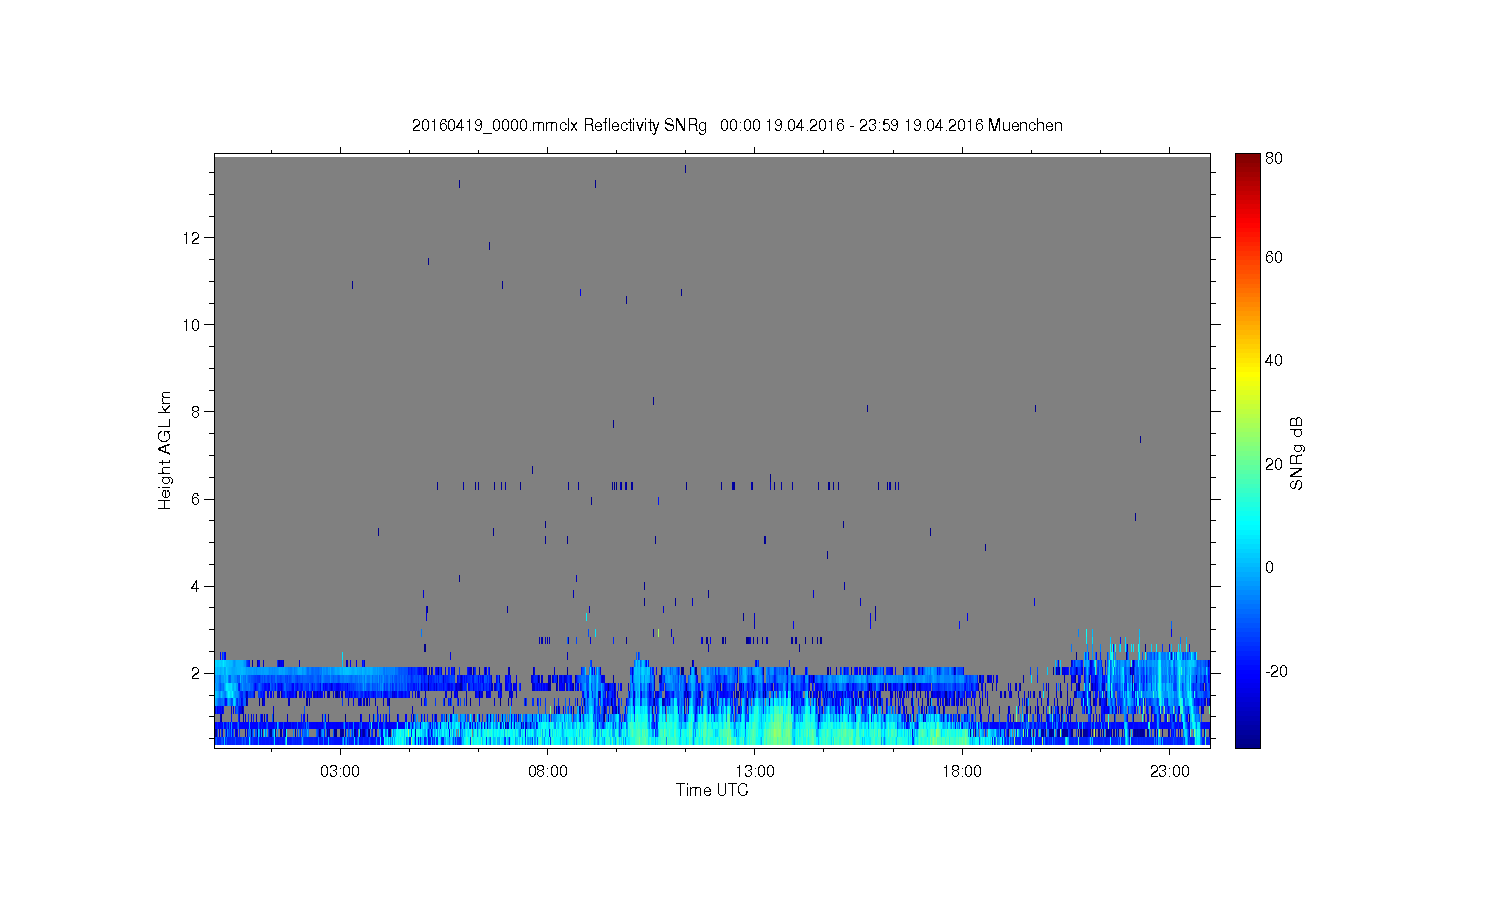
Task: Click the plot title with file name 20160419_0000.mmclx
Action: click(737, 125)
